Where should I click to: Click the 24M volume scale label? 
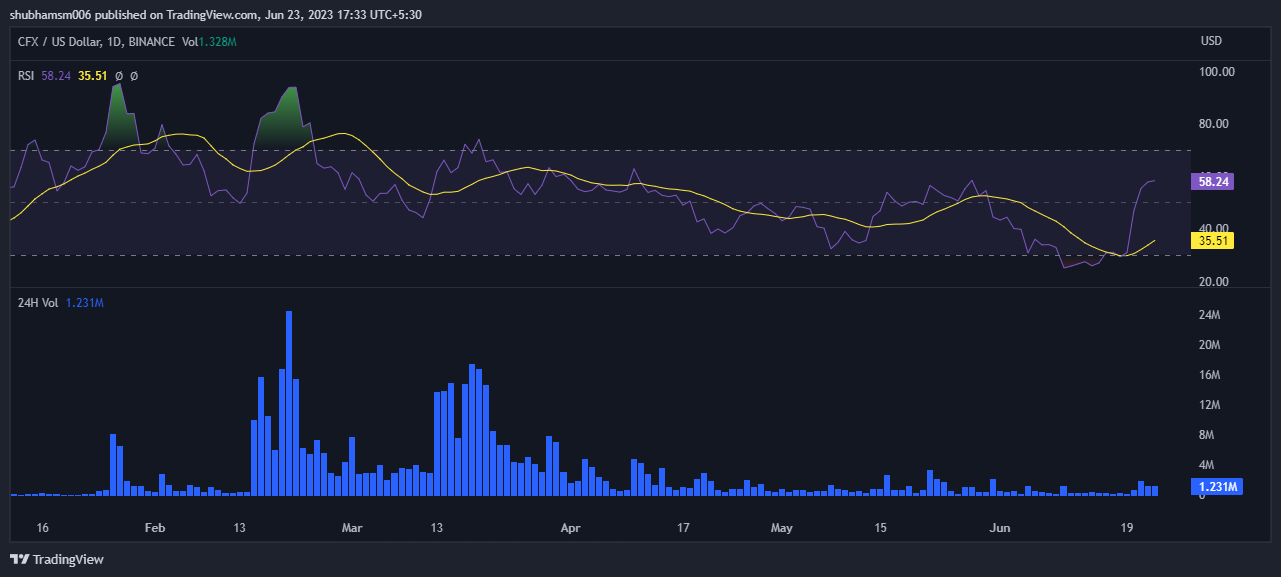[x=1210, y=316]
